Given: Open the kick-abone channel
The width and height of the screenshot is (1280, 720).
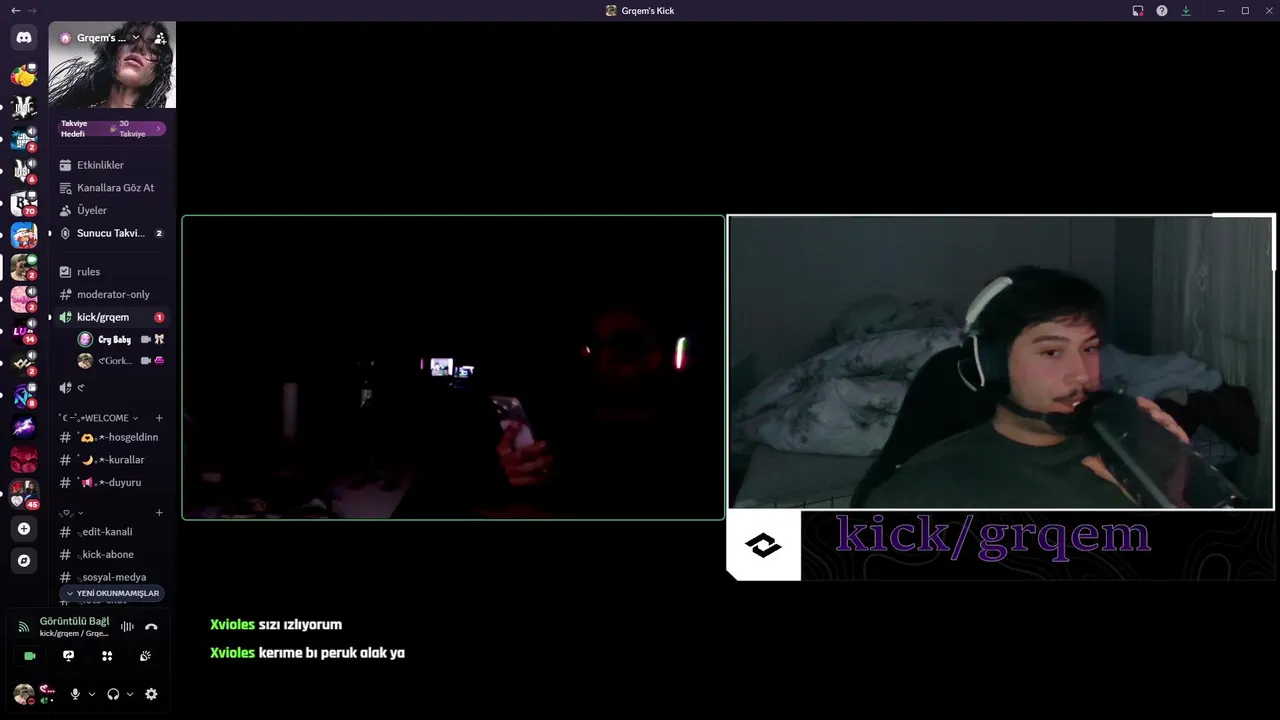Looking at the screenshot, I should 112,555.
